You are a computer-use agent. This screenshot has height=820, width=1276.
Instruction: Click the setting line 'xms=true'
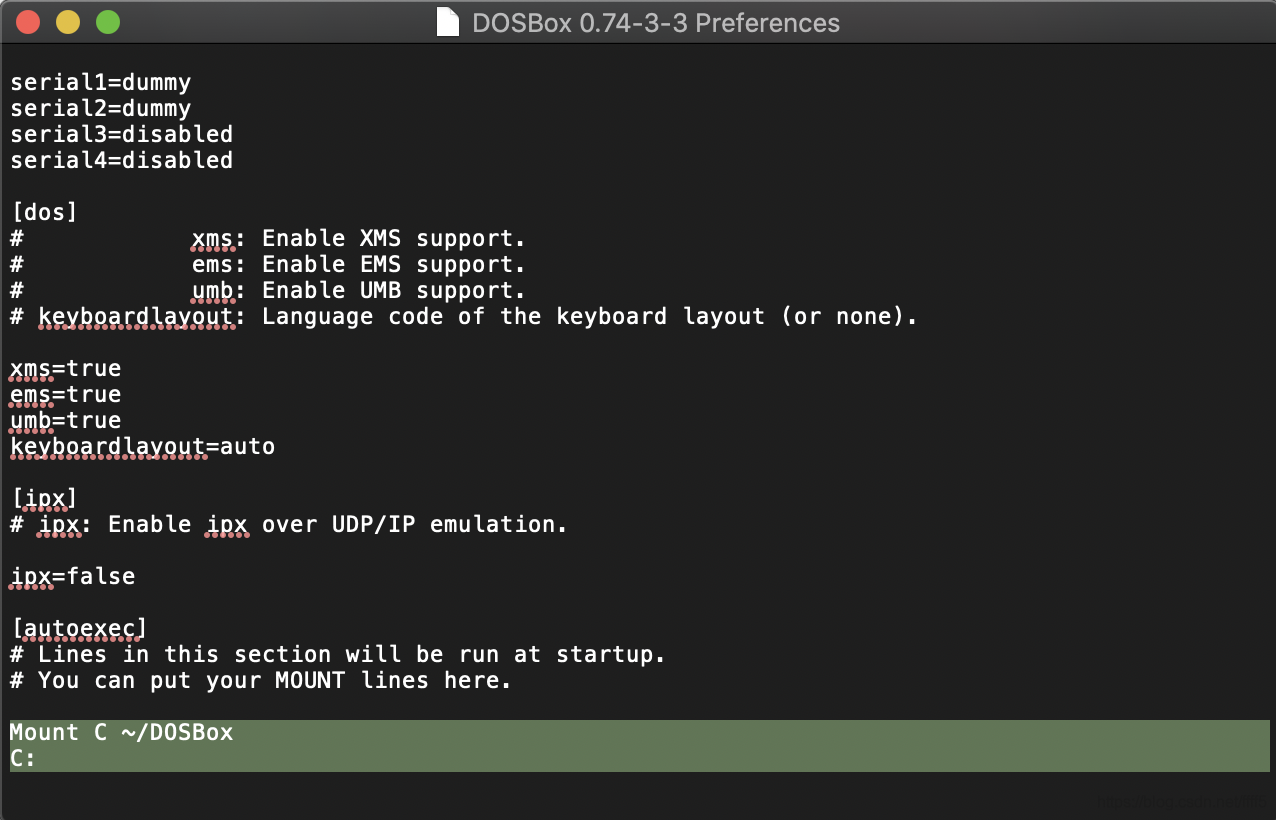pyautogui.click(x=65, y=368)
